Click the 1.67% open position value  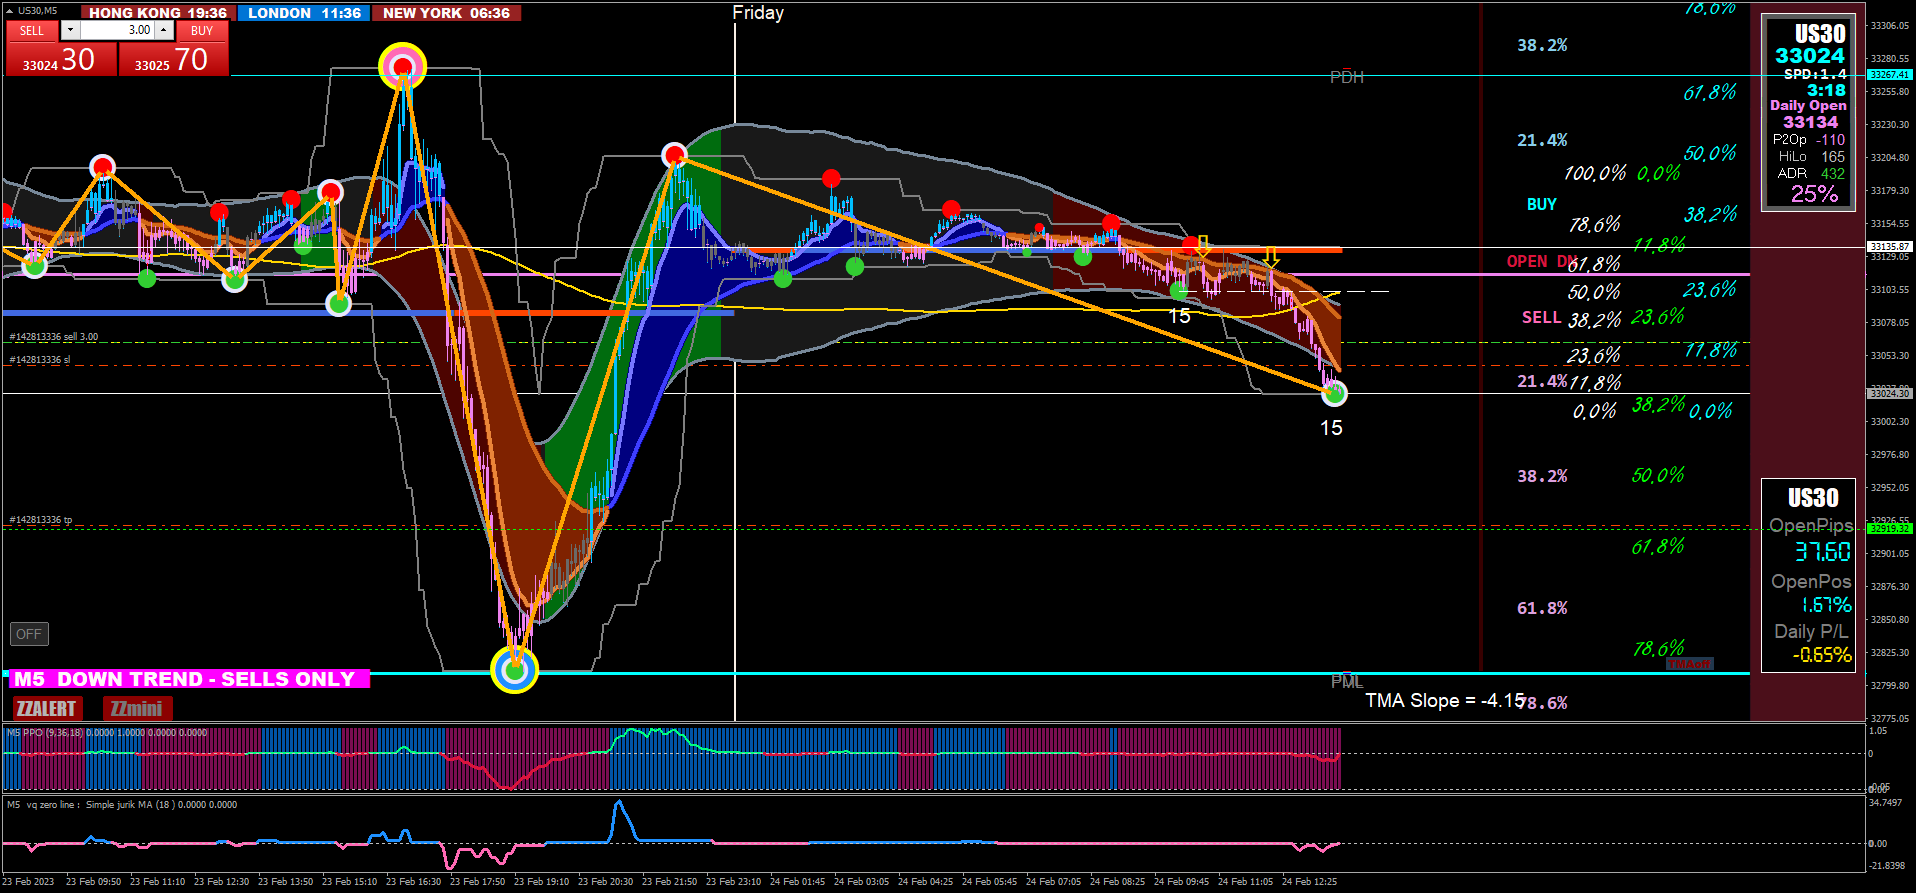[x=1826, y=605]
